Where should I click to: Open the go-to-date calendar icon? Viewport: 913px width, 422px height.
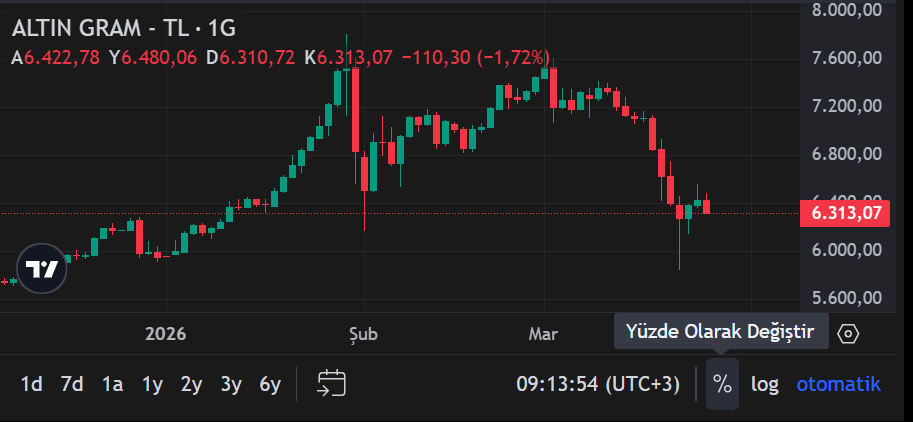pos(331,383)
